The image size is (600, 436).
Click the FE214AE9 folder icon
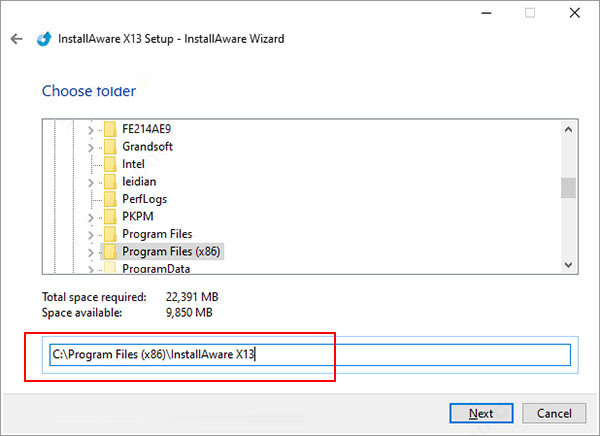110,129
